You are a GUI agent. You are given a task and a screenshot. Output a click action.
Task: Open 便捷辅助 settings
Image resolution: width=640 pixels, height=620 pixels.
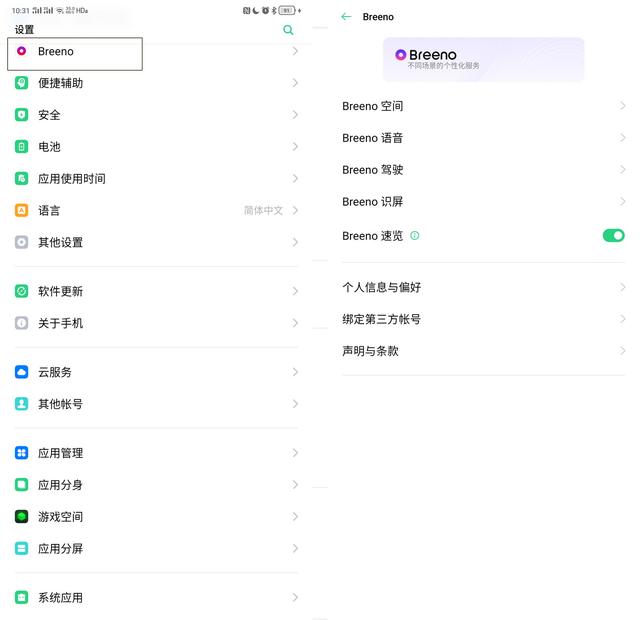point(156,83)
